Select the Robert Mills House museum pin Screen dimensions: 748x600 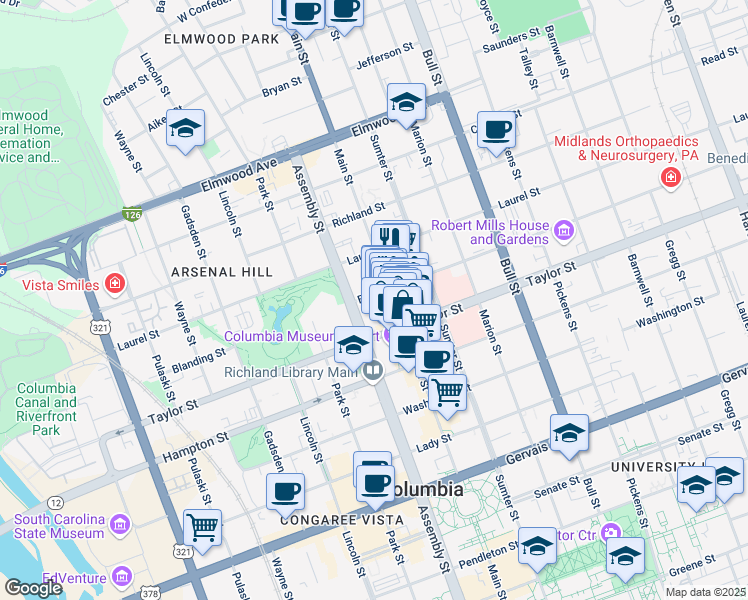[564, 232]
